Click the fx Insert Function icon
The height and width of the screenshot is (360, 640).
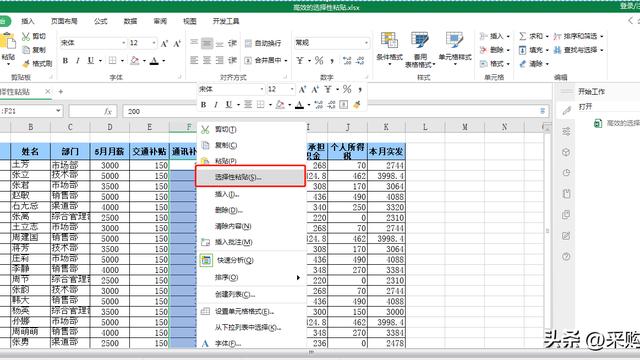click(x=108, y=111)
